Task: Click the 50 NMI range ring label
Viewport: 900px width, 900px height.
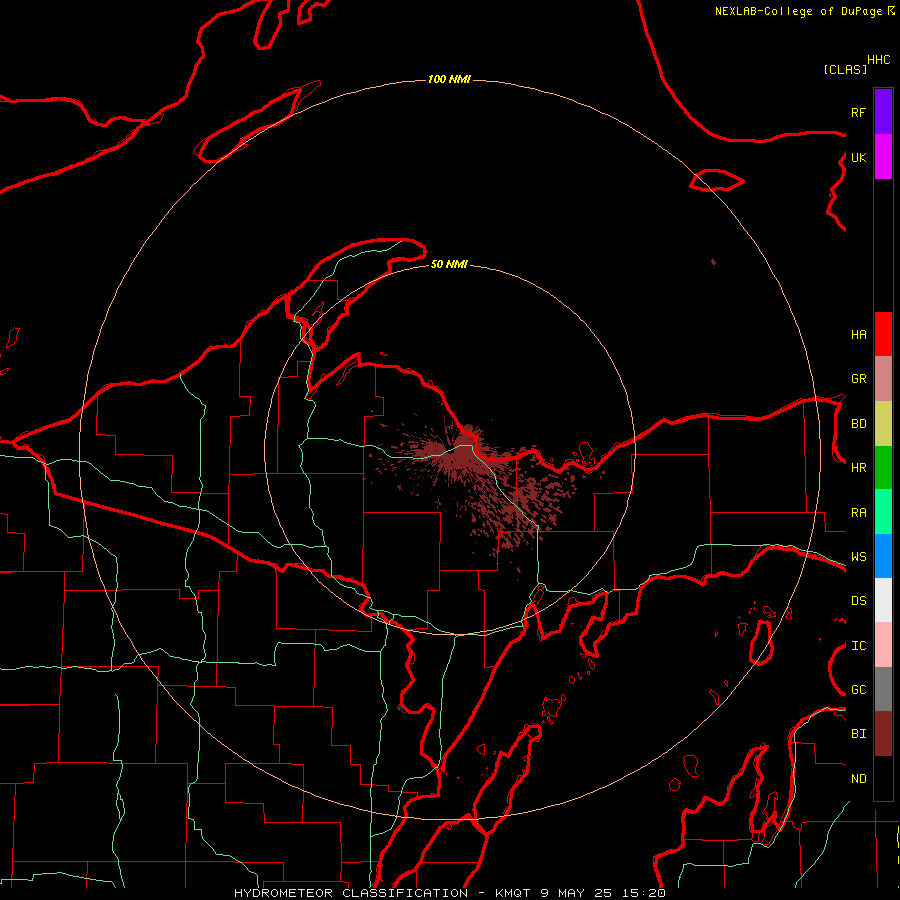Action: pos(449,264)
